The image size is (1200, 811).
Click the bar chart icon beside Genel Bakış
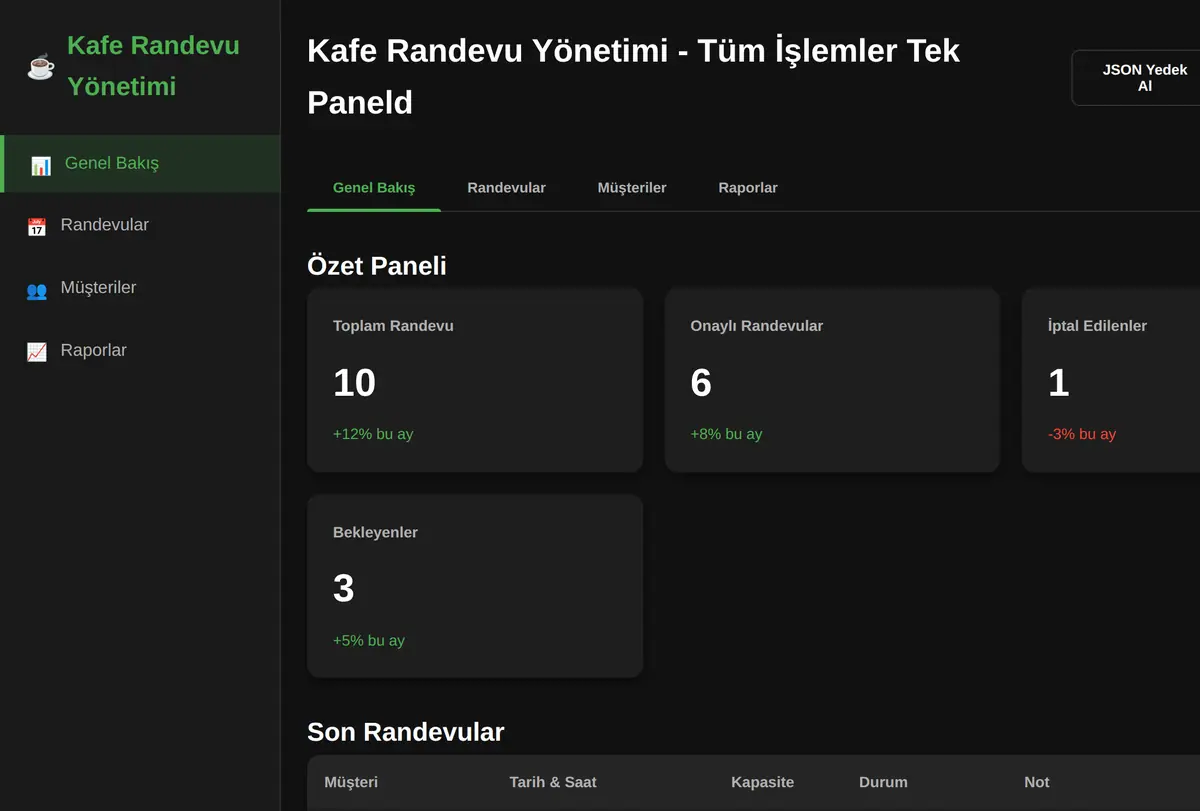click(41, 165)
